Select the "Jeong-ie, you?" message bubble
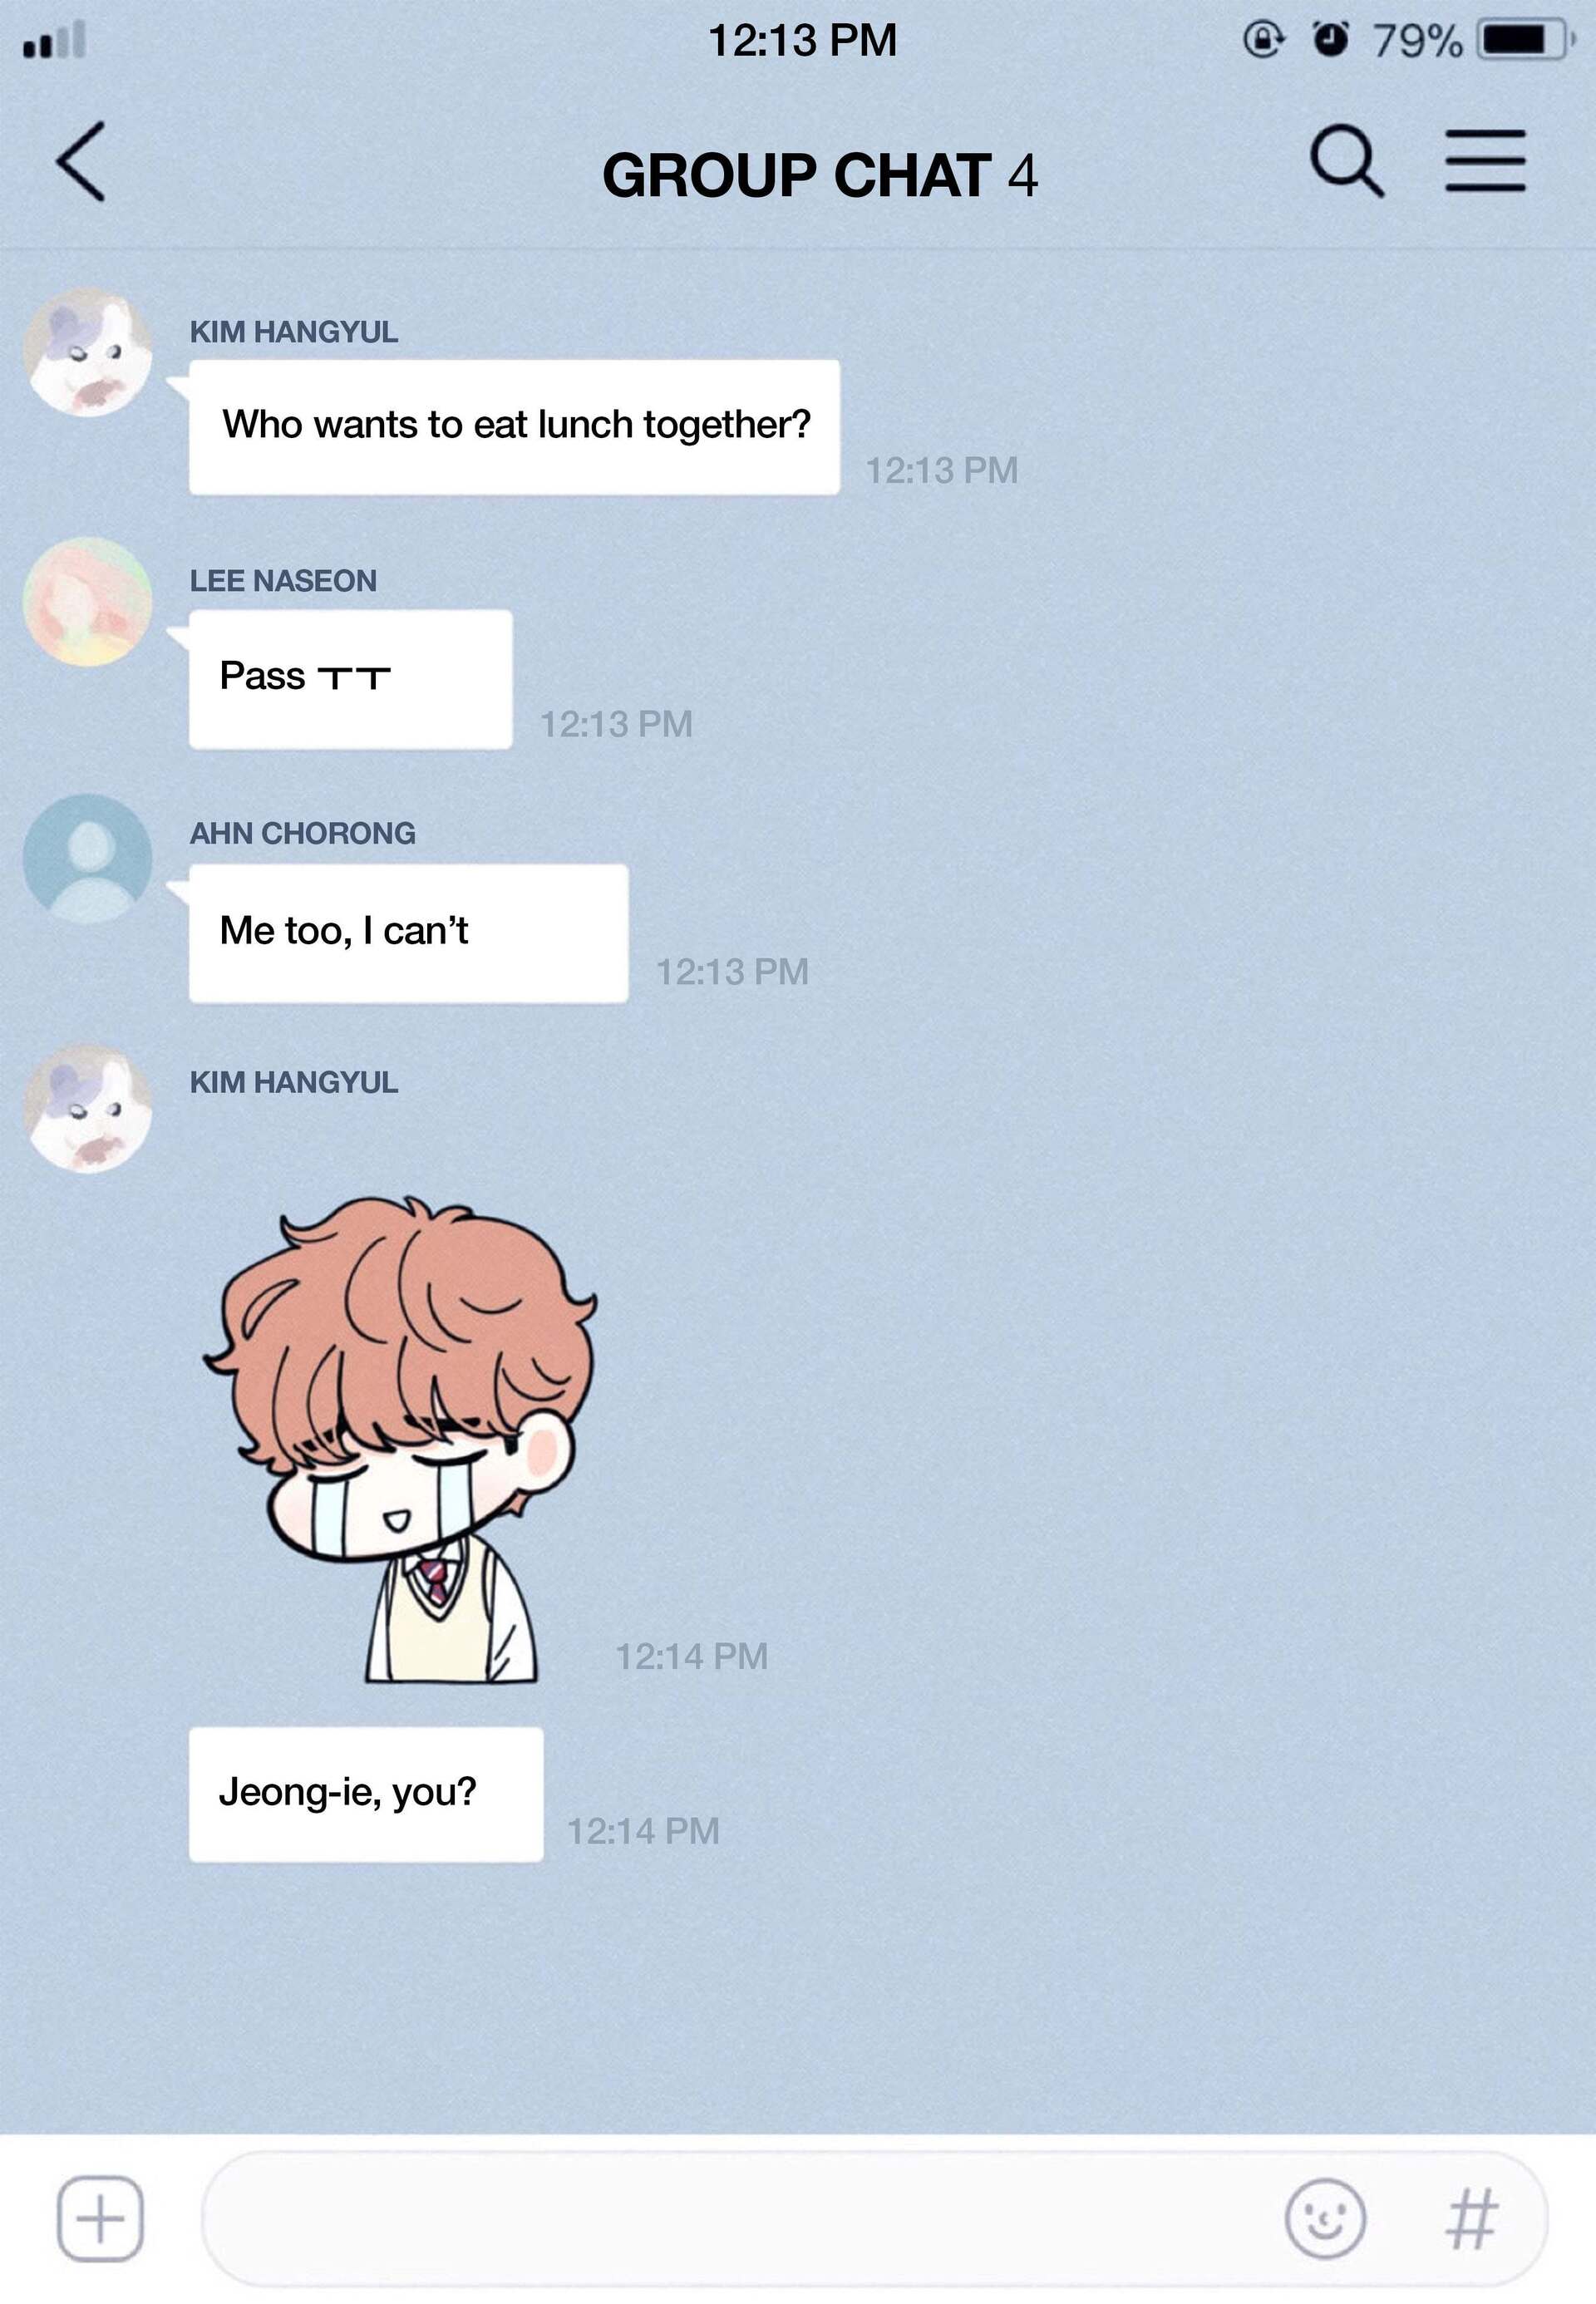 click(x=366, y=1794)
